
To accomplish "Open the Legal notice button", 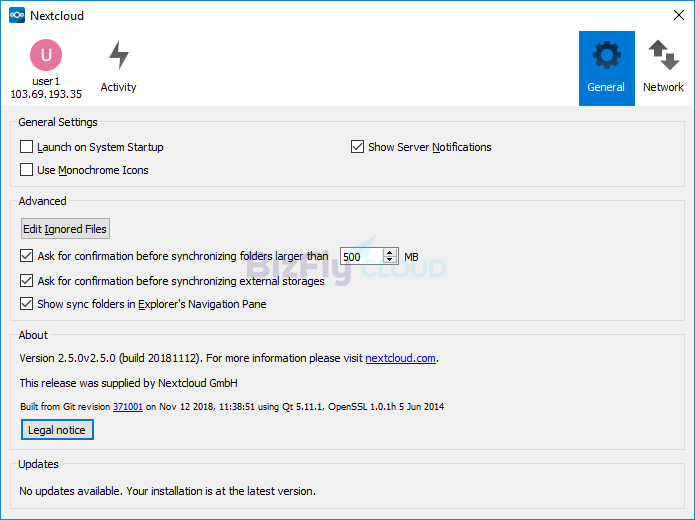I will coord(57,430).
